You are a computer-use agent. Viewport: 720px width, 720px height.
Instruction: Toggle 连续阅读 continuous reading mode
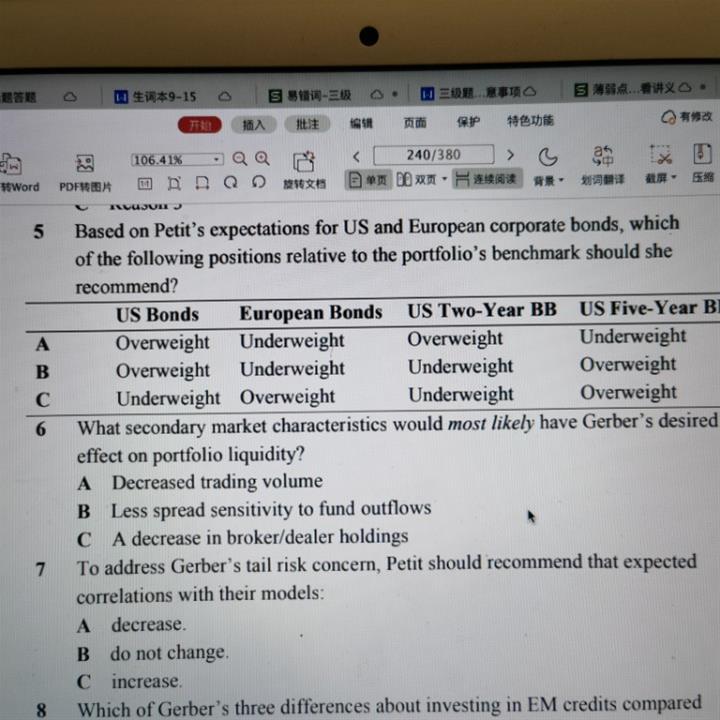[x=486, y=179]
